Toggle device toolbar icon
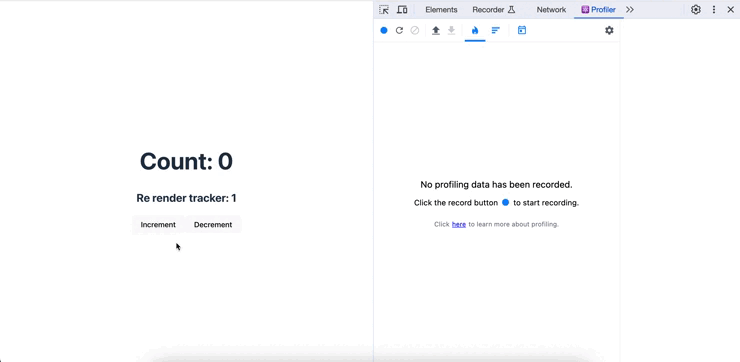The height and width of the screenshot is (362, 740). (402, 9)
